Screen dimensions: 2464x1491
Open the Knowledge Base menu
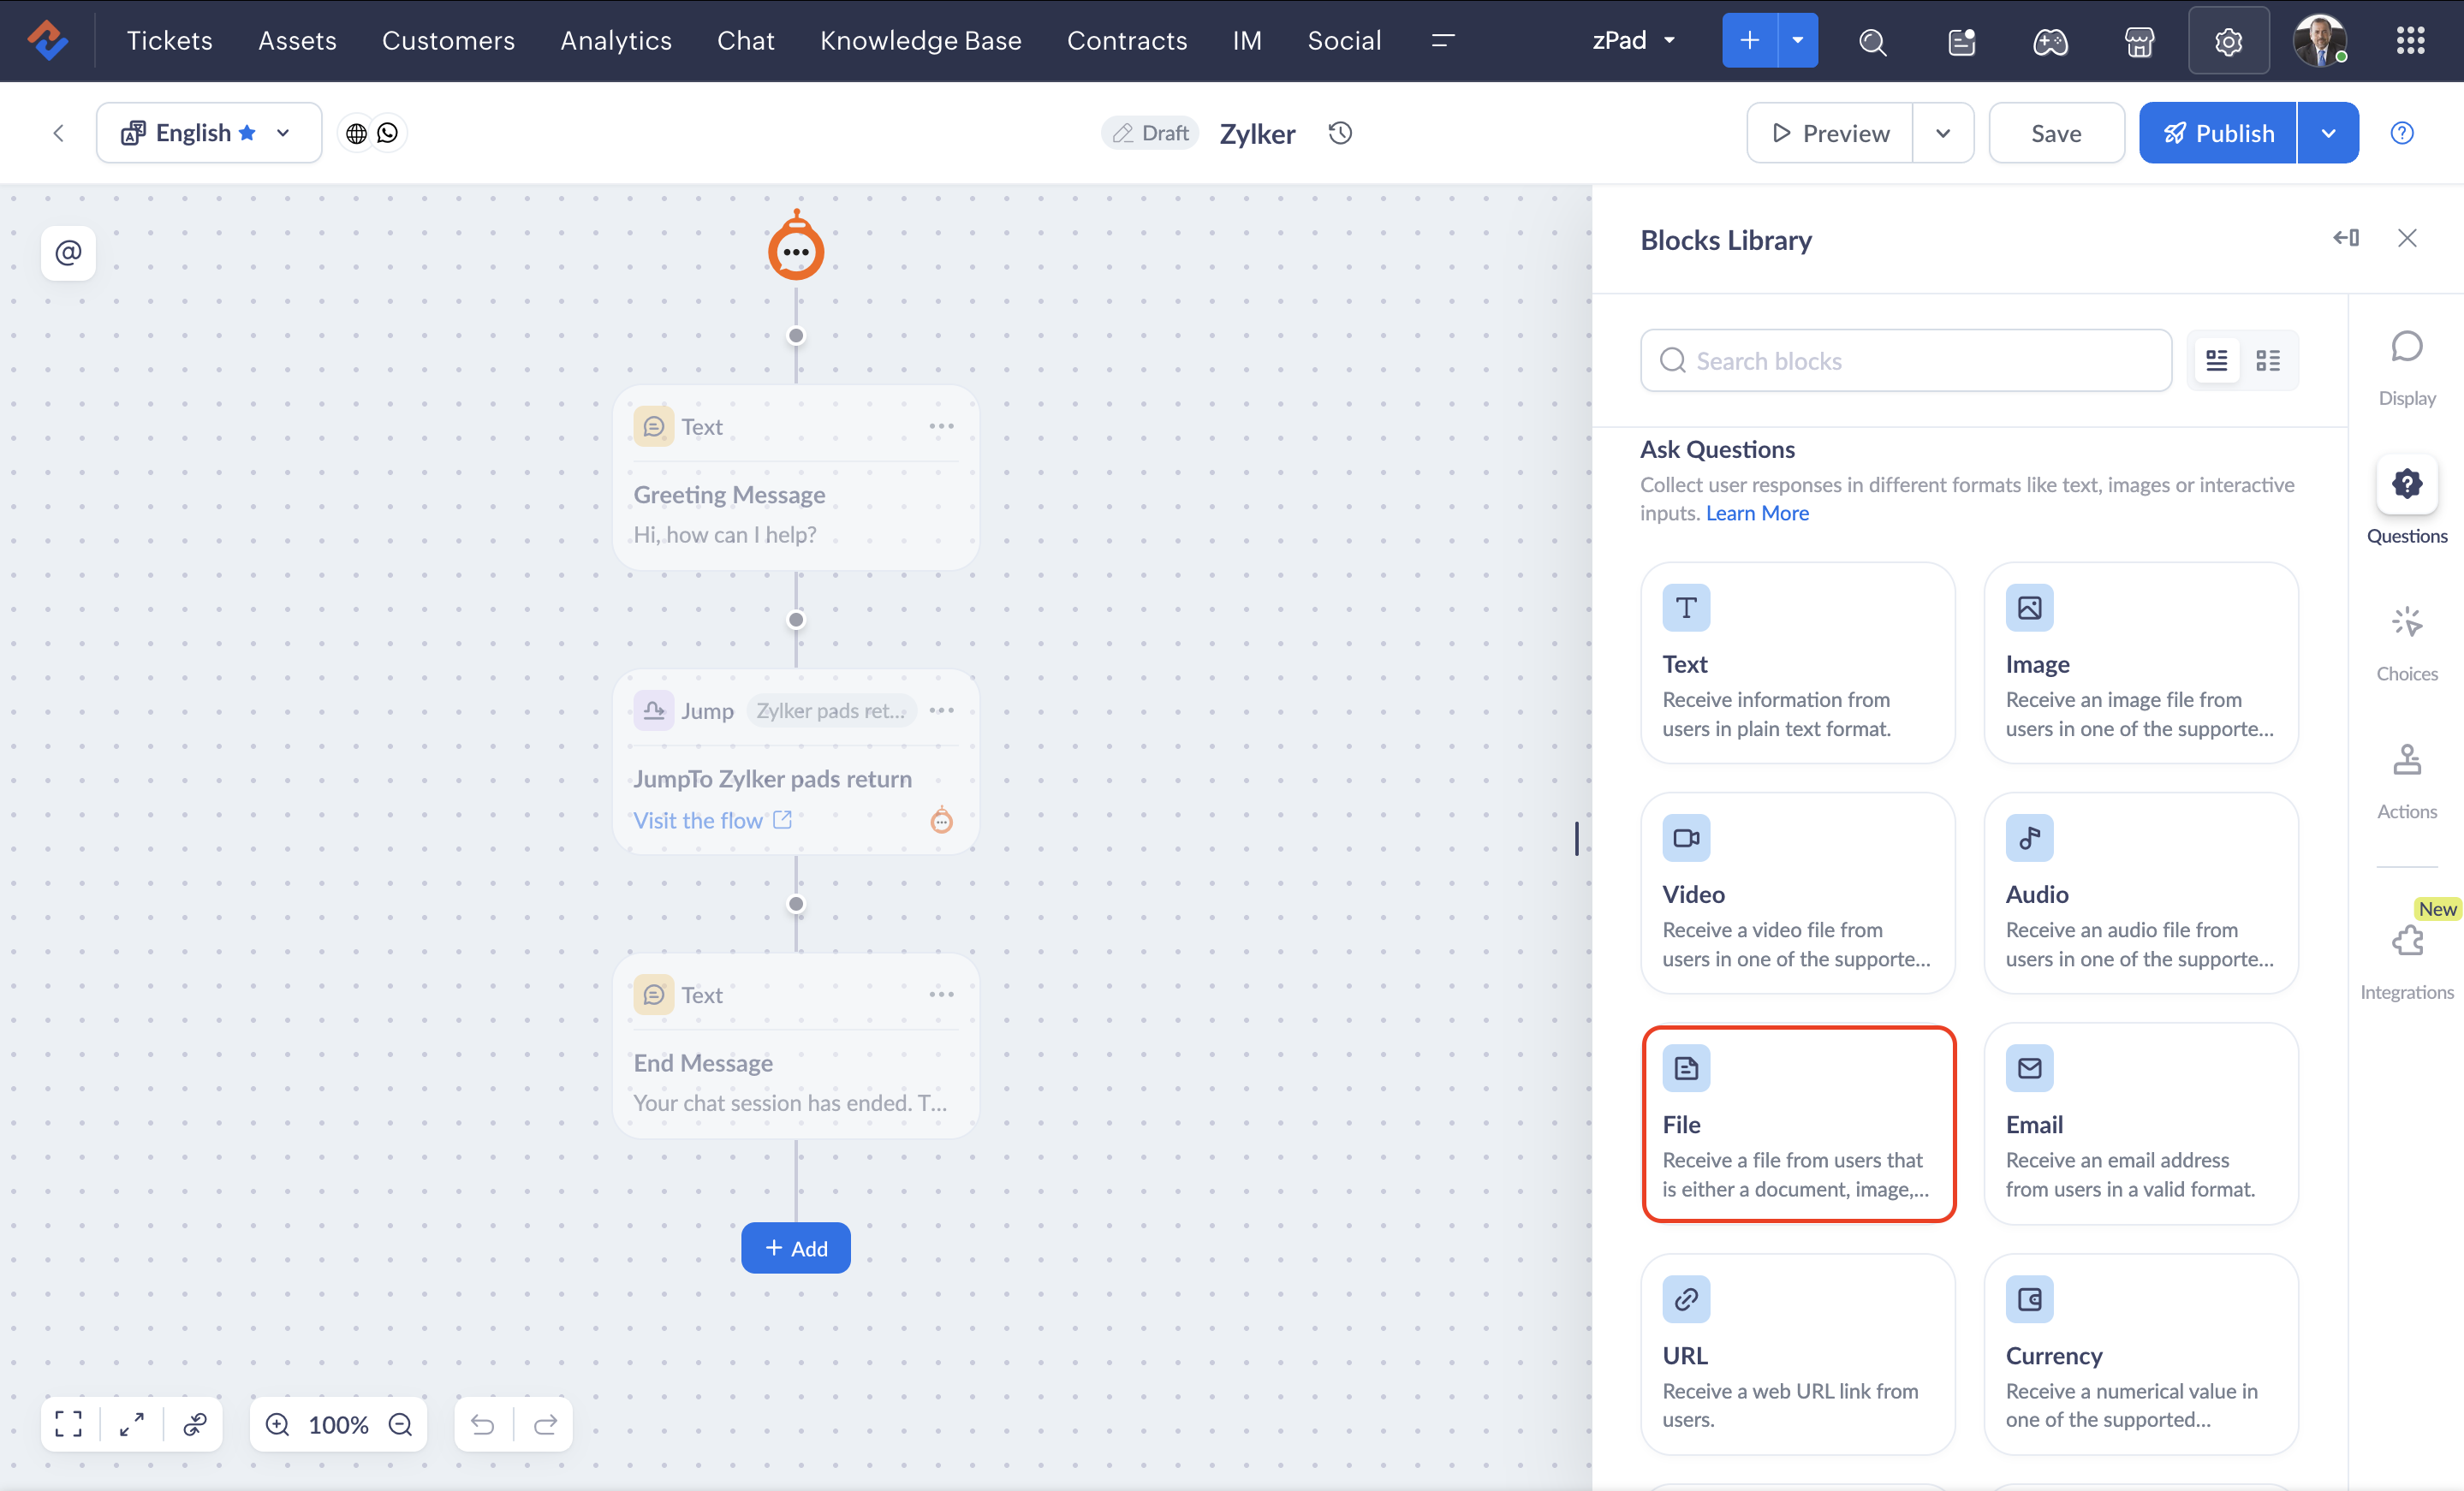(x=920, y=41)
